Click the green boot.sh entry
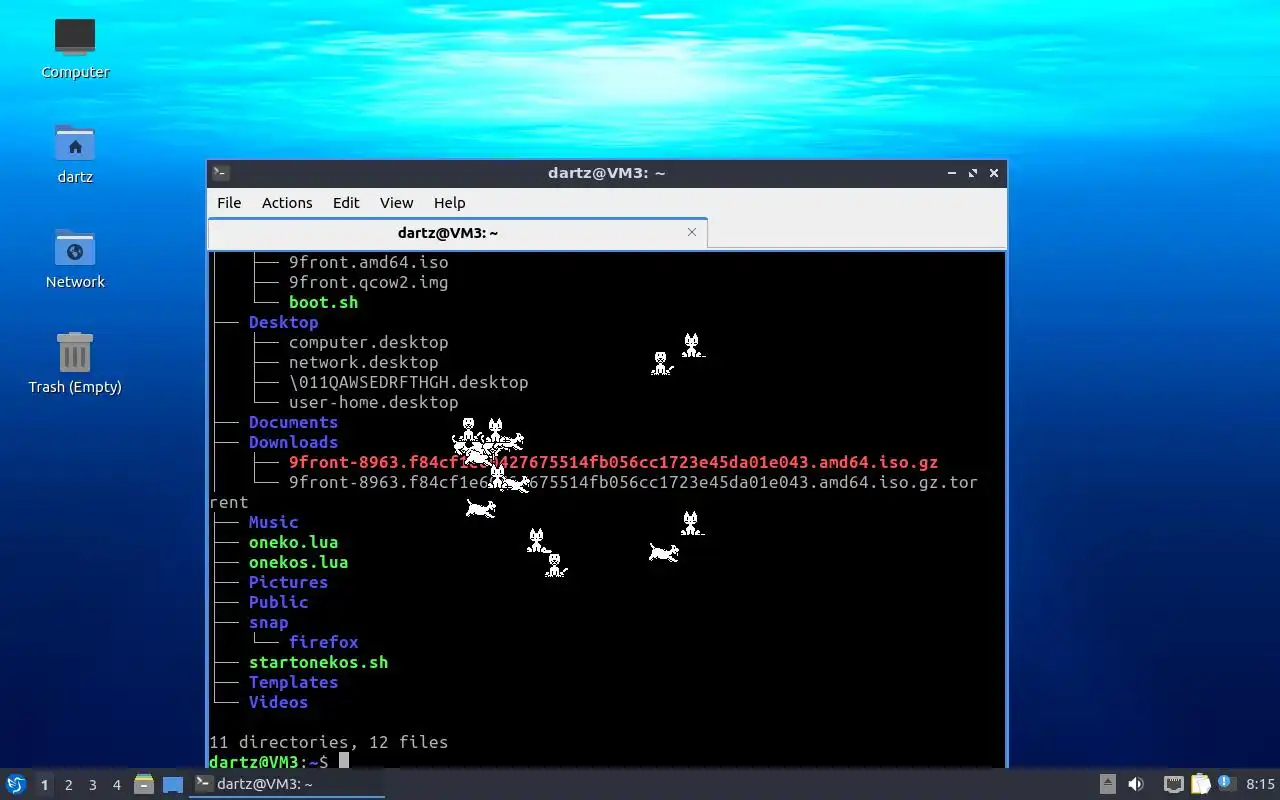This screenshot has height=800, width=1280. (x=323, y=302)
